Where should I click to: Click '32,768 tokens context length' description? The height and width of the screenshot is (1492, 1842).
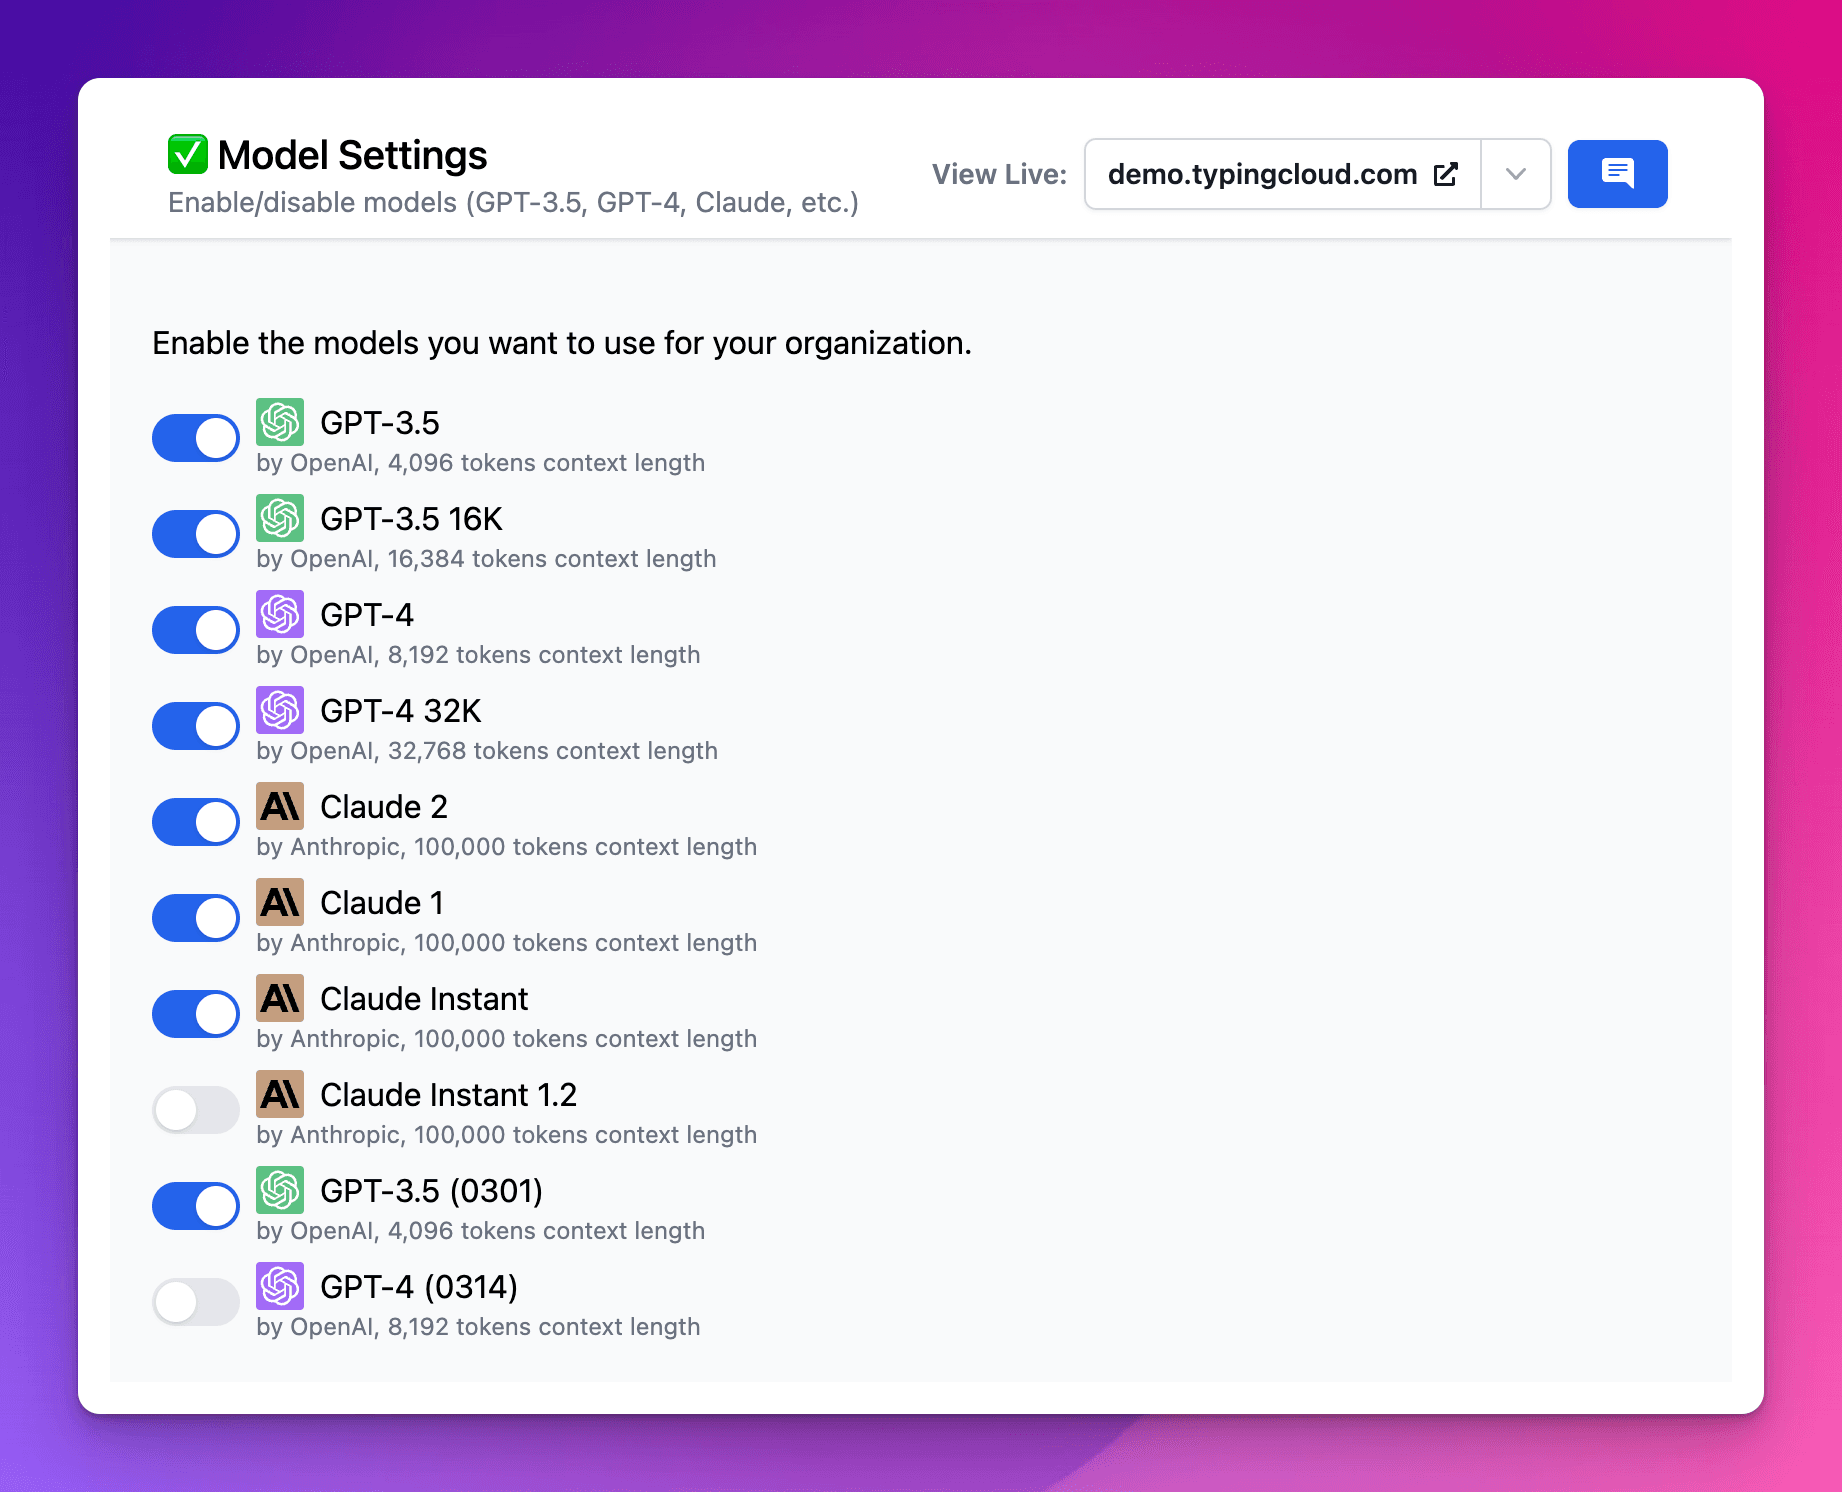pos(553,751)
